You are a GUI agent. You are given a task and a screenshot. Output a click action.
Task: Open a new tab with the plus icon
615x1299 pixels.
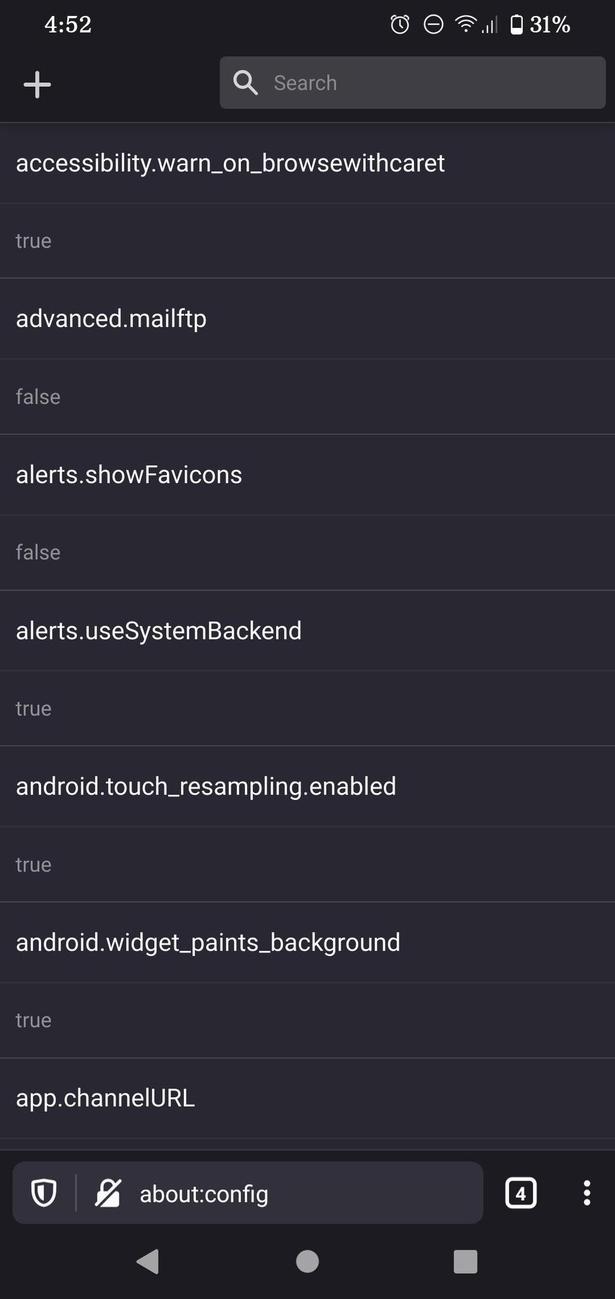(37, 84)
